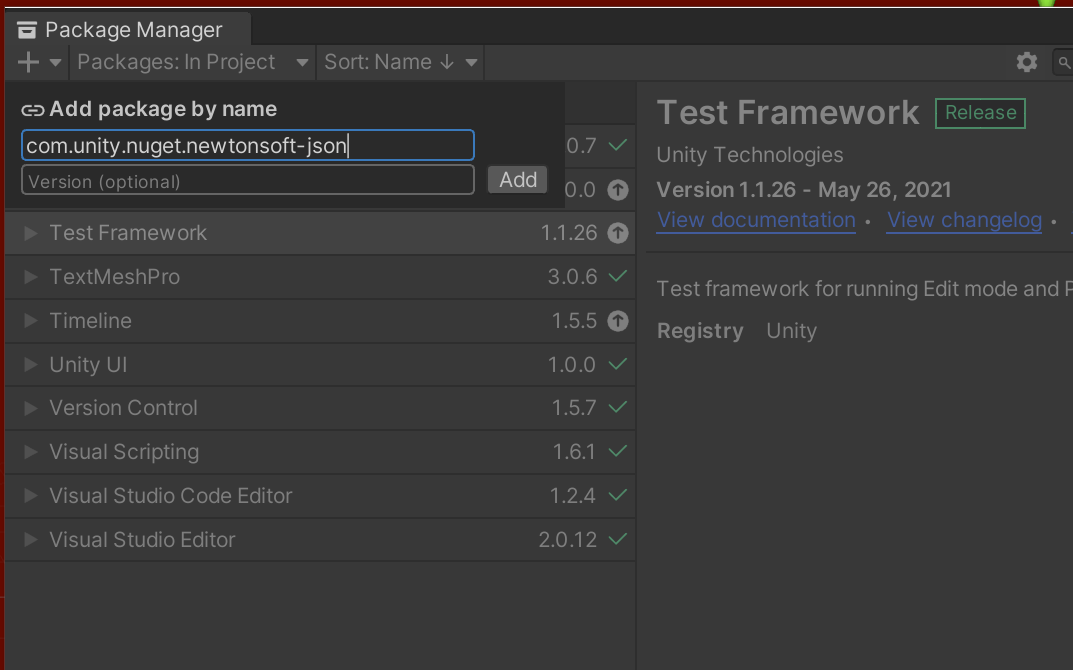Click the checkmark for Visual Studio Code Editor
The height and width of the screenshot is (670, 1073).
click(x=617, y=495)
